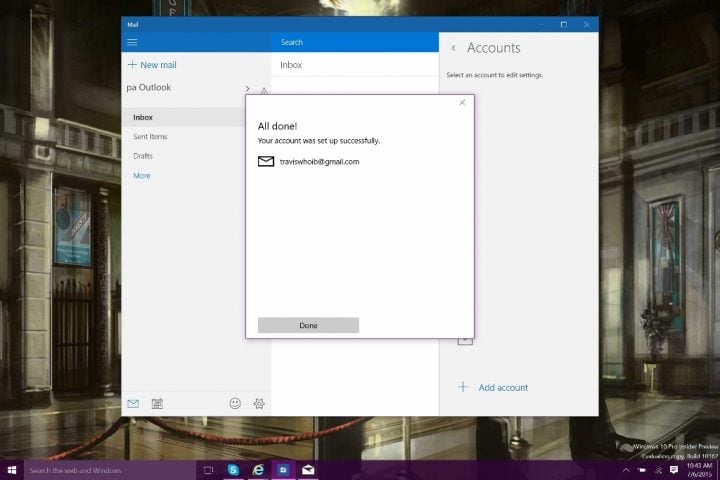The width and height of the screenshot is (720, 480).
Task: Switch to Mail using bottom envelope icon
Action: (133, 404)
